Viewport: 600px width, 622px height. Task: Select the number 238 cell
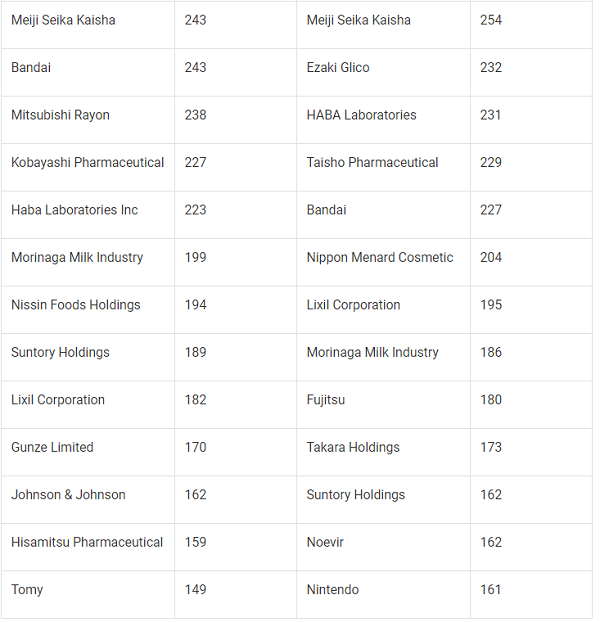point(196,115)
